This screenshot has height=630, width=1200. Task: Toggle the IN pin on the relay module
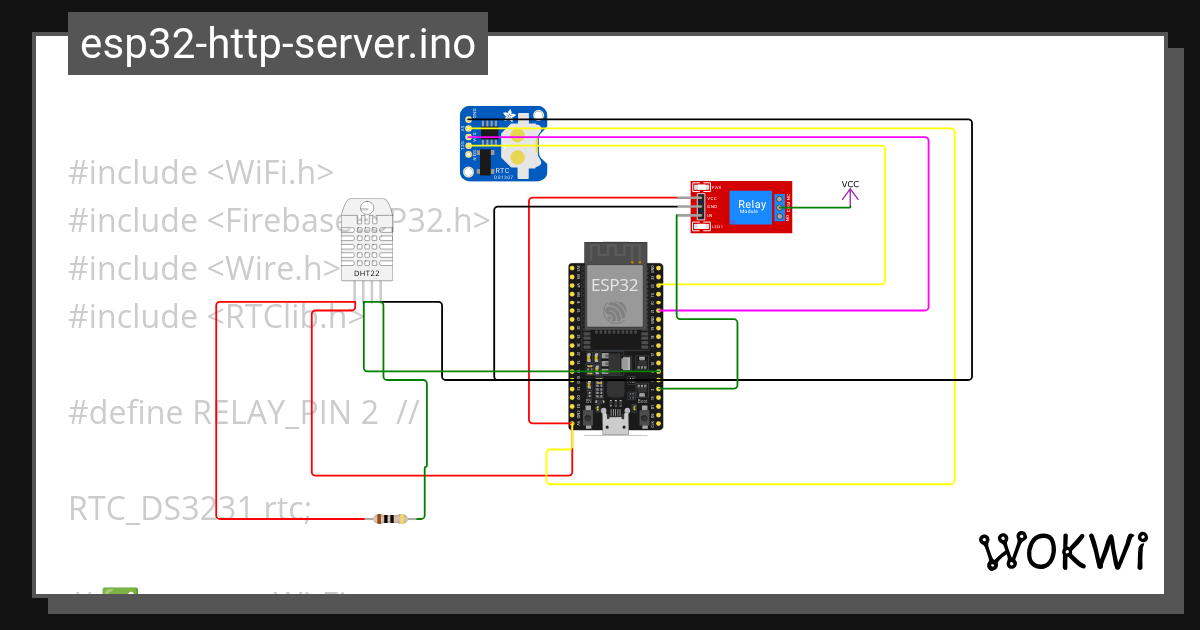click(700, 216)
